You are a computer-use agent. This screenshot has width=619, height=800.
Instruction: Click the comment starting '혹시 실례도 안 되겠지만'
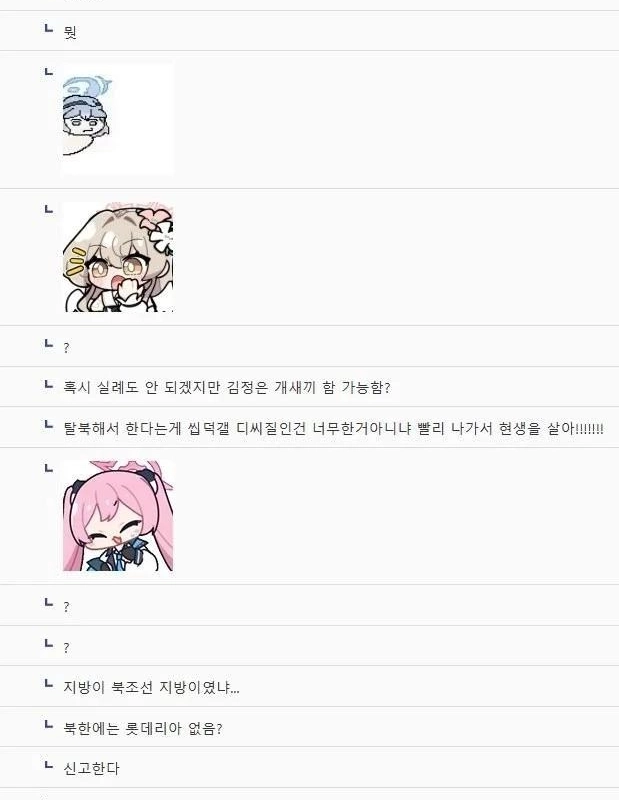(227, 387)
